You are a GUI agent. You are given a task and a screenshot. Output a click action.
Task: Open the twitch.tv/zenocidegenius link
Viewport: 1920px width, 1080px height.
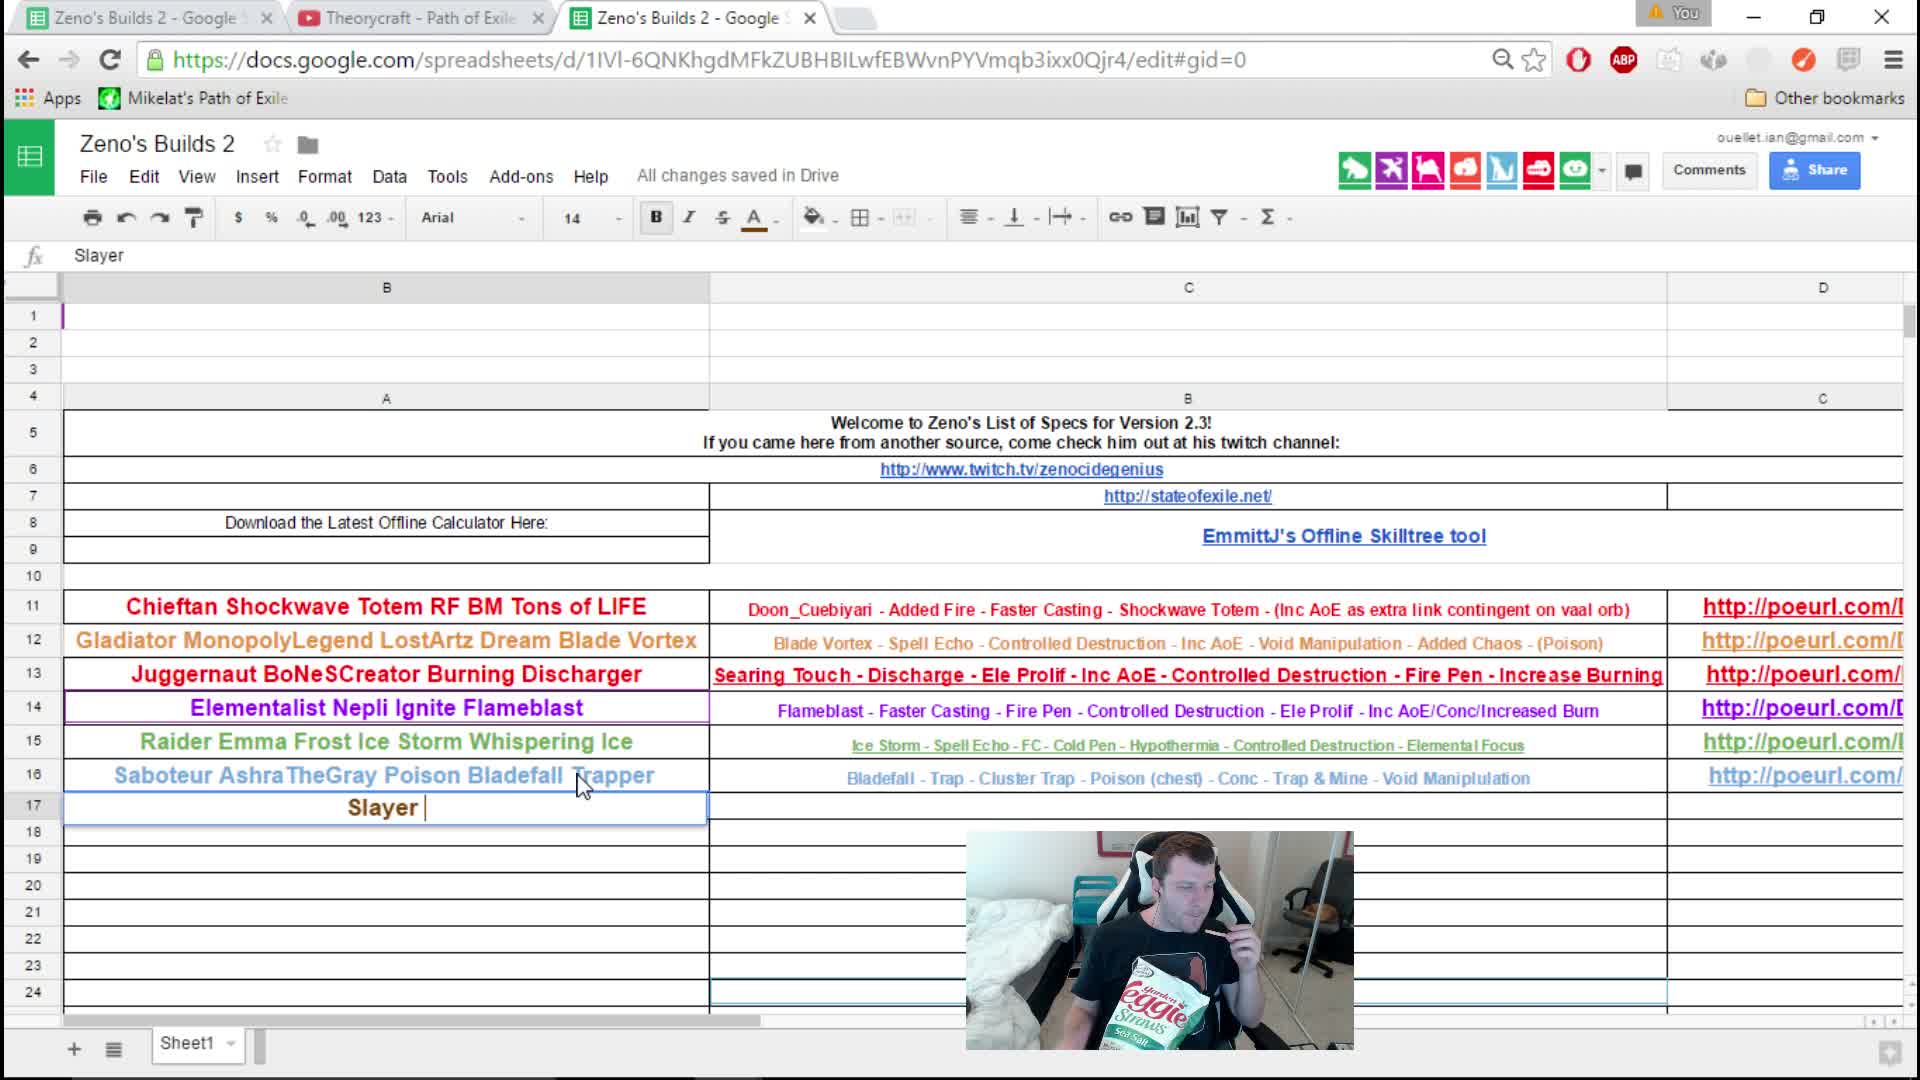pyautogui.click(x=1021, y=469)
